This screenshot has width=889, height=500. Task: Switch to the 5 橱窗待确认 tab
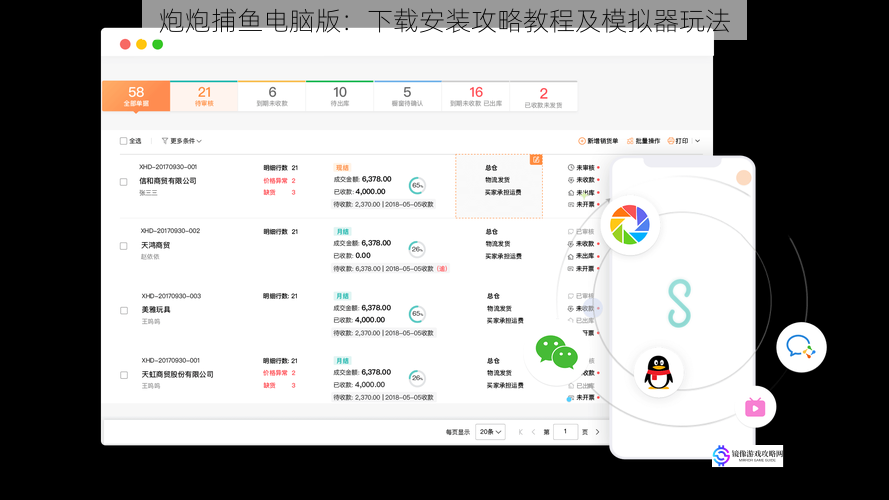click(x=408, y=96)
